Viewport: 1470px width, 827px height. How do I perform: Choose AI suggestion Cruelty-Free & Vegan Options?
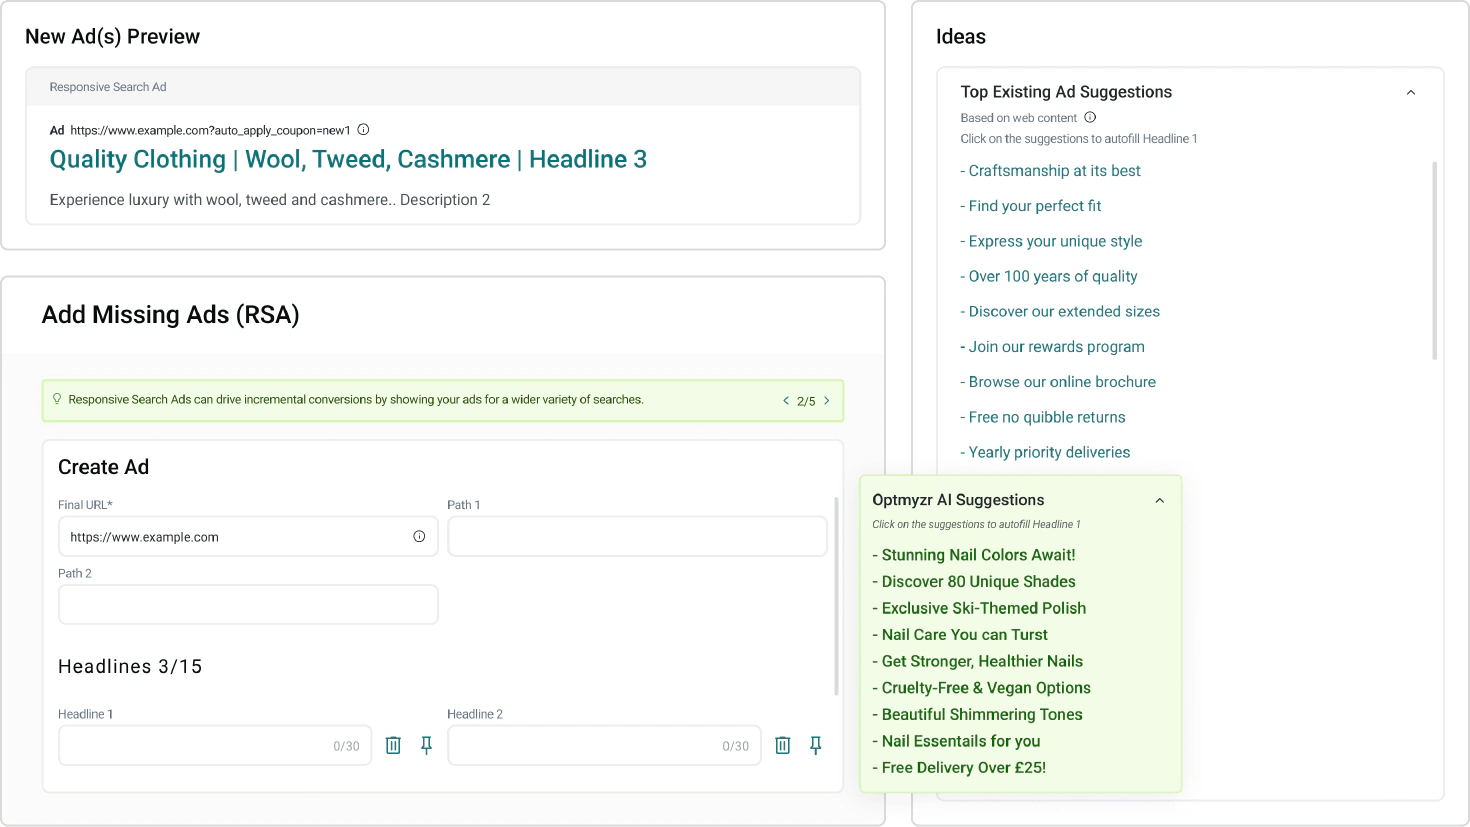point(981,688)
